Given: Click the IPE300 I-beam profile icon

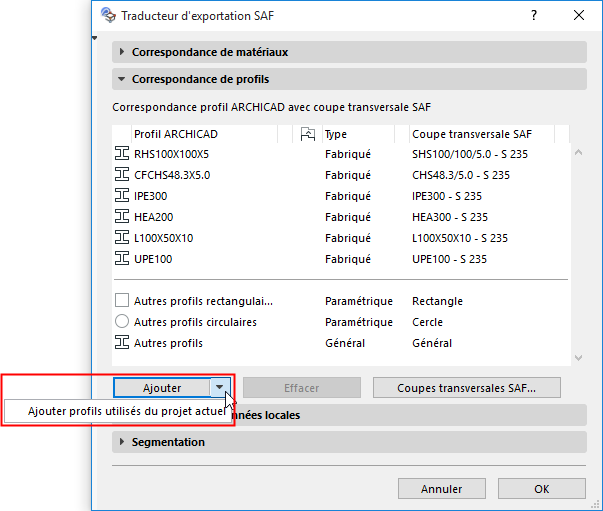Looking at the screenshot, I should click(x=122, y=196).
